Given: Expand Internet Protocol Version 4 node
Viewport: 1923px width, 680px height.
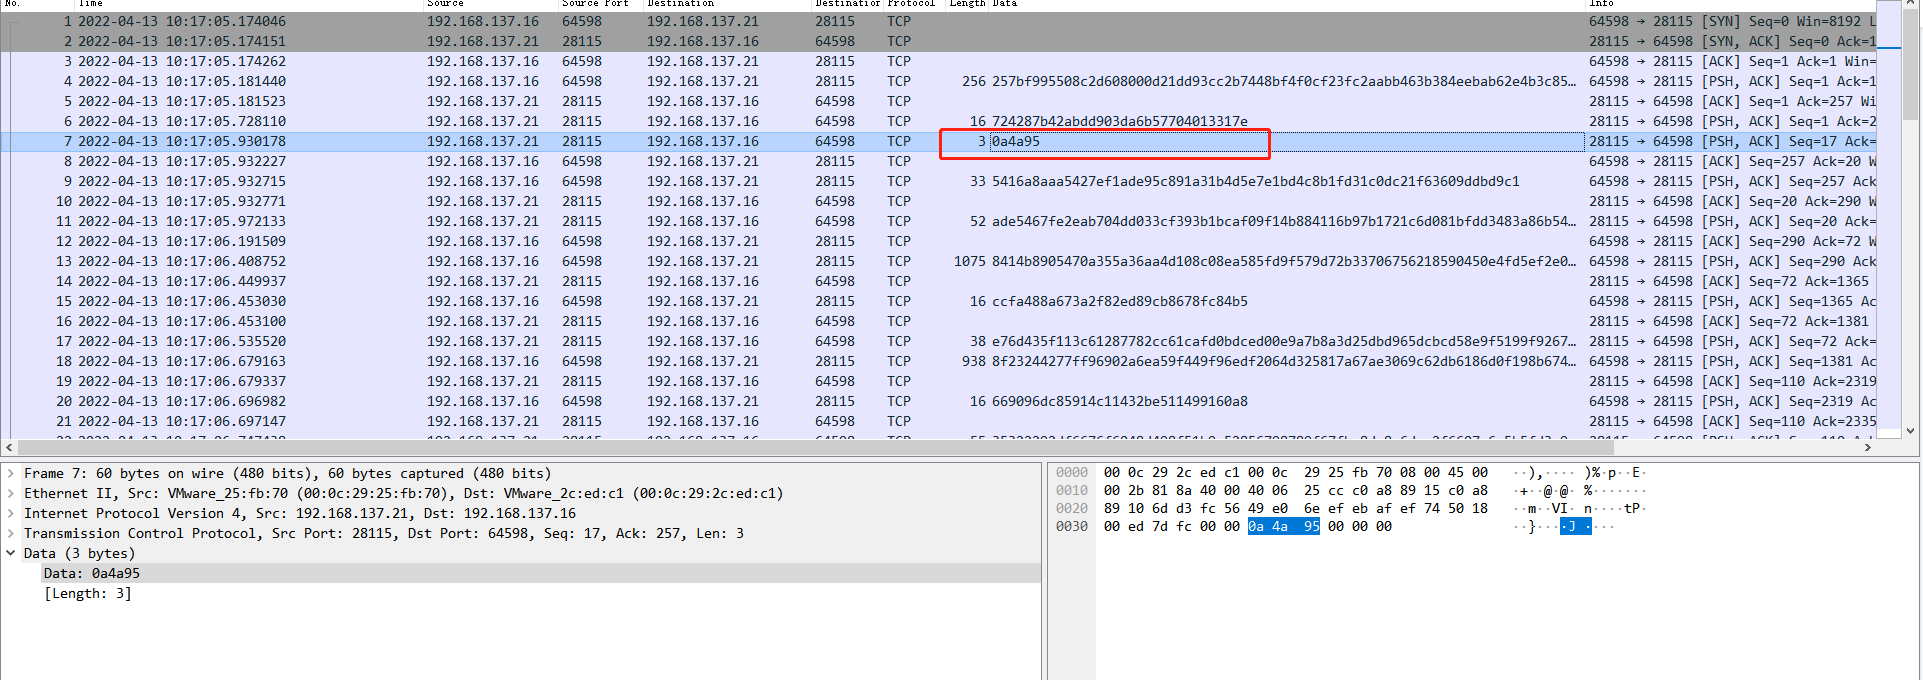Looking at the screenshot, I should [x=11, y=513].
